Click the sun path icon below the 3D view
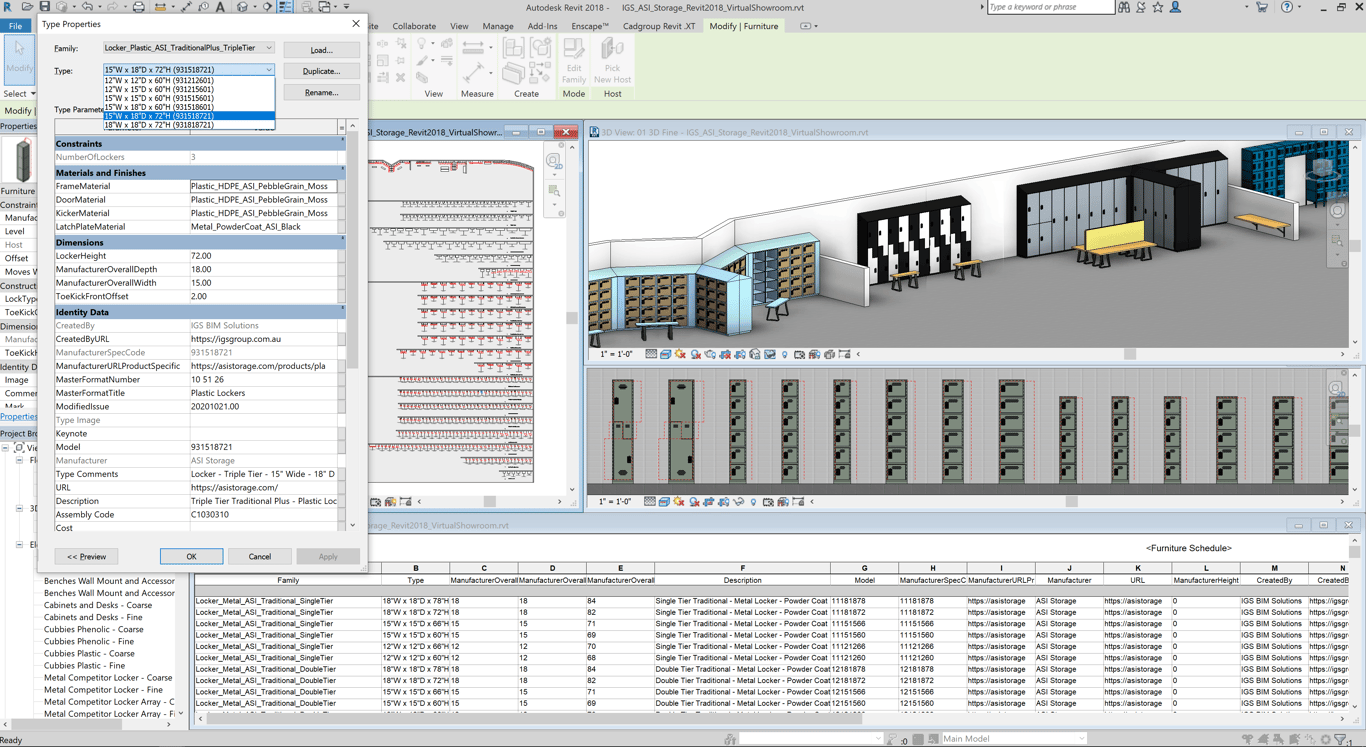This screenshot has width=1366, height=747. tap(678, 353)
